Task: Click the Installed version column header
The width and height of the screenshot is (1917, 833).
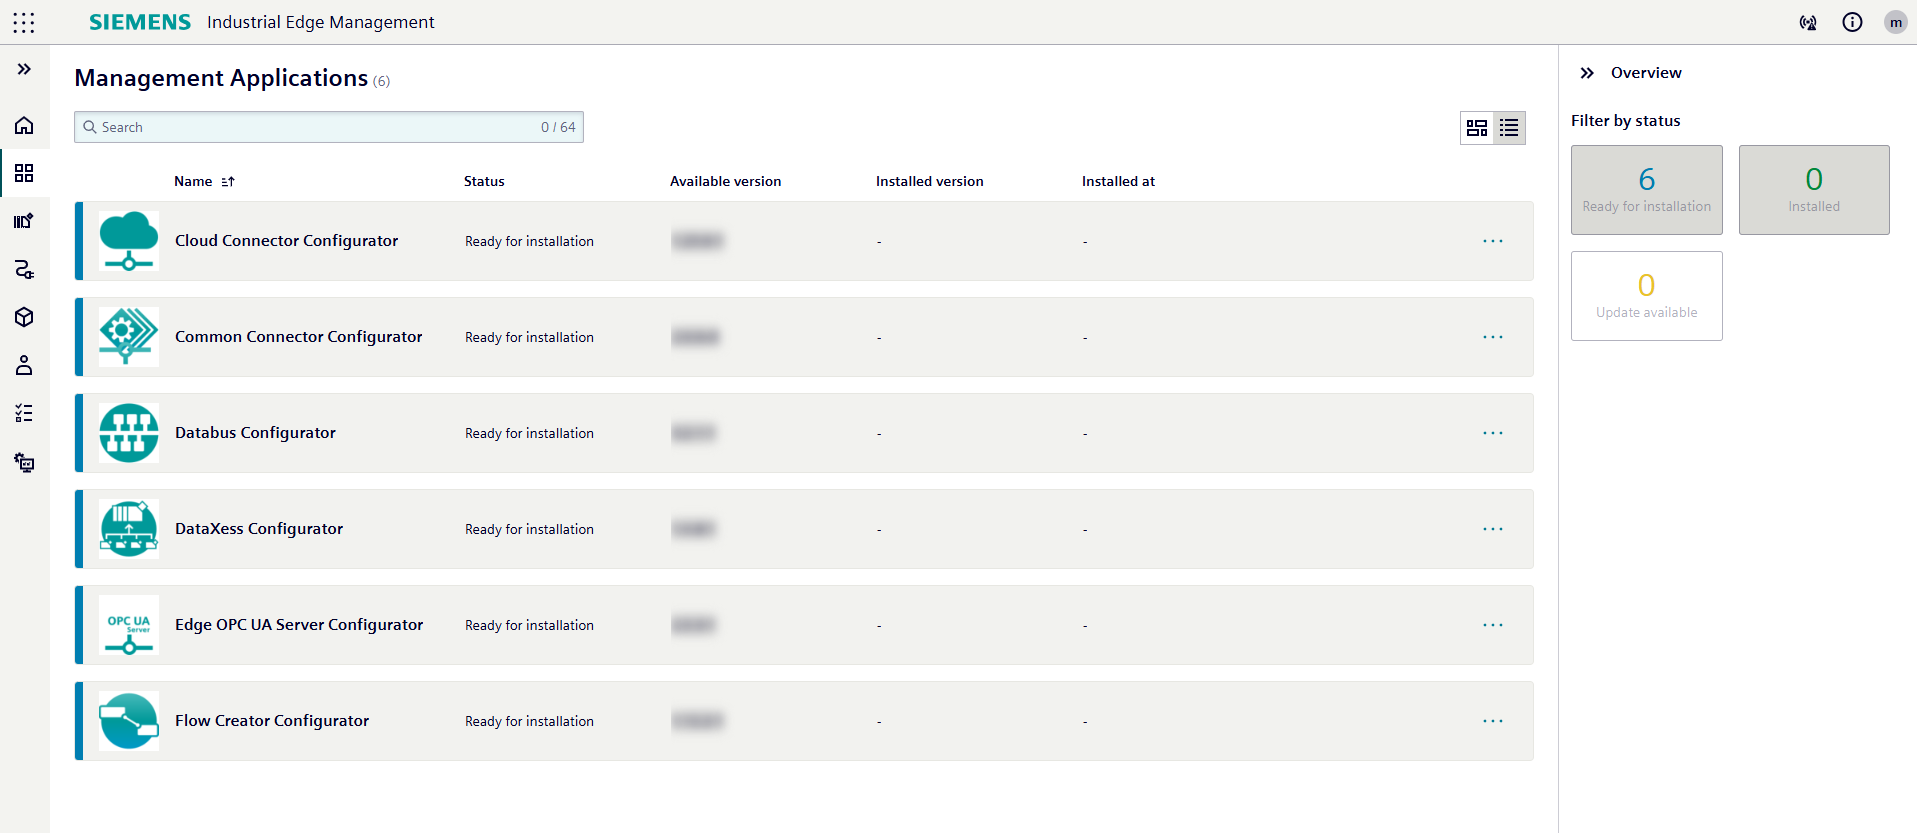Action: [930, 181]
